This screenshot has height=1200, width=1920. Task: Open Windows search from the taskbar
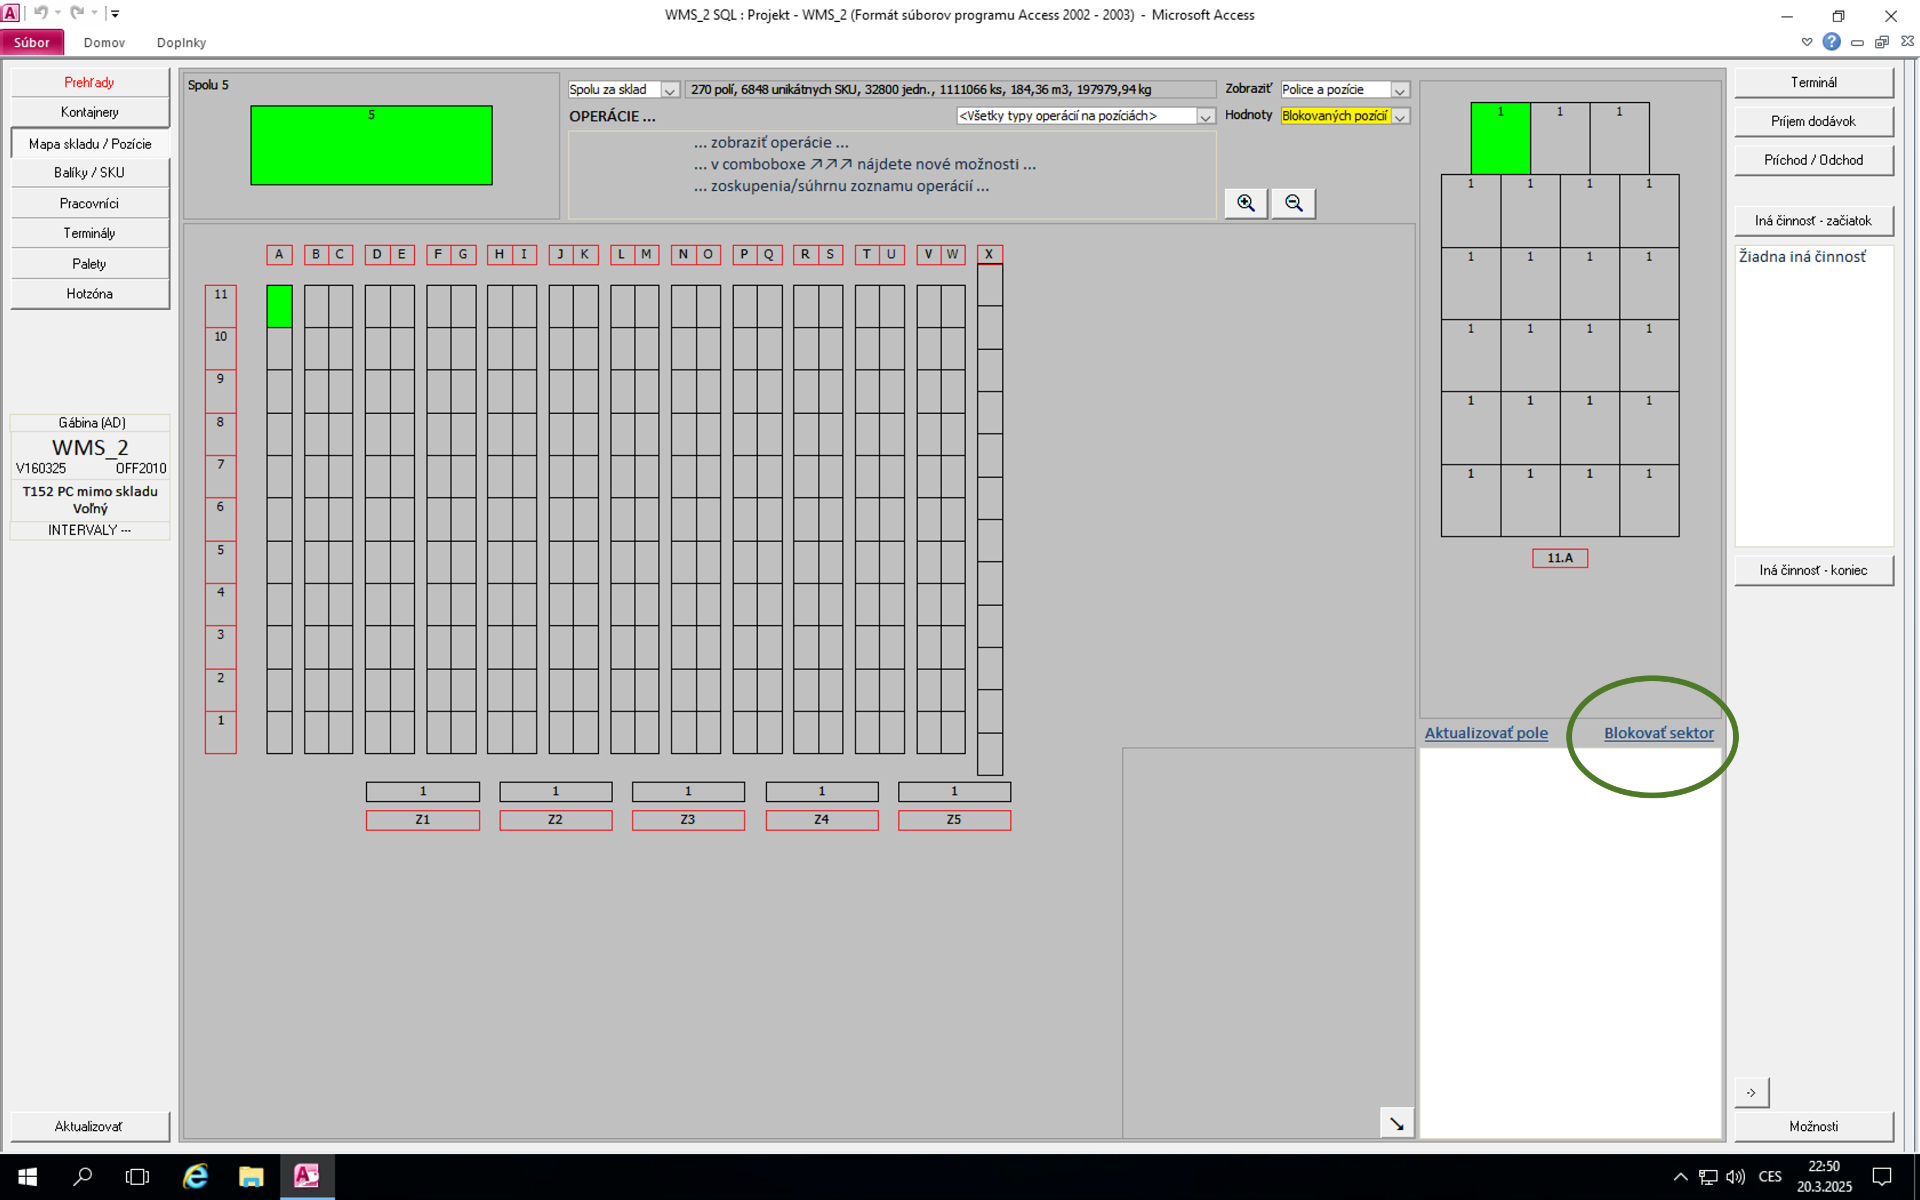(83, 1176)
